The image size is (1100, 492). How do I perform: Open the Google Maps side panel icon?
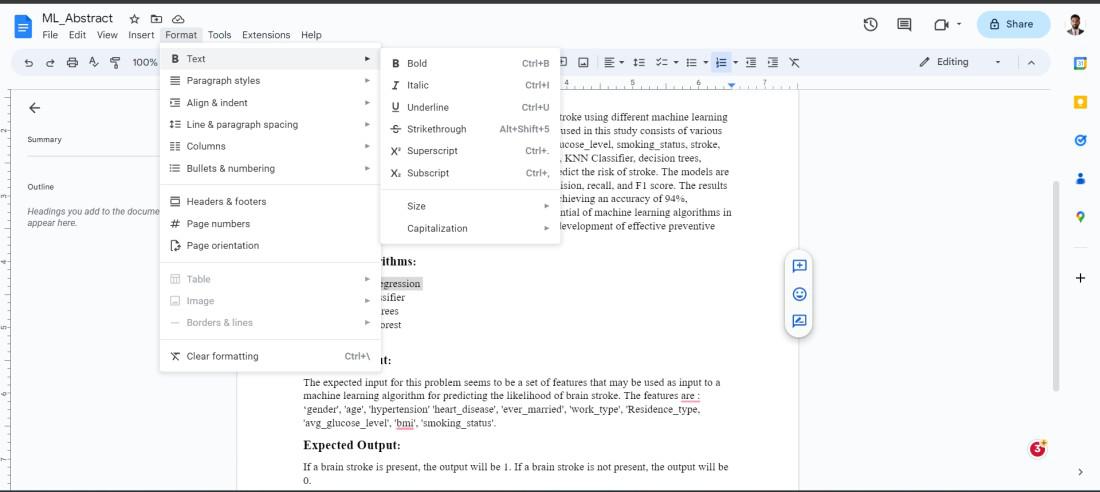(1080, 217)
